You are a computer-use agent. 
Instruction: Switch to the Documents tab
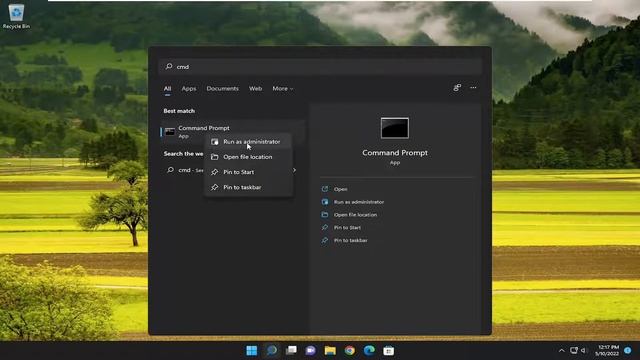(222, 89)
